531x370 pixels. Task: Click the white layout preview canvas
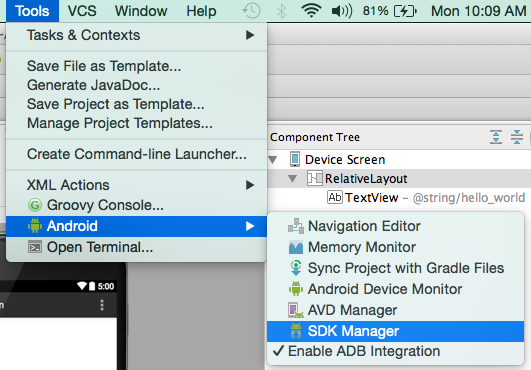tap(58, 344)
